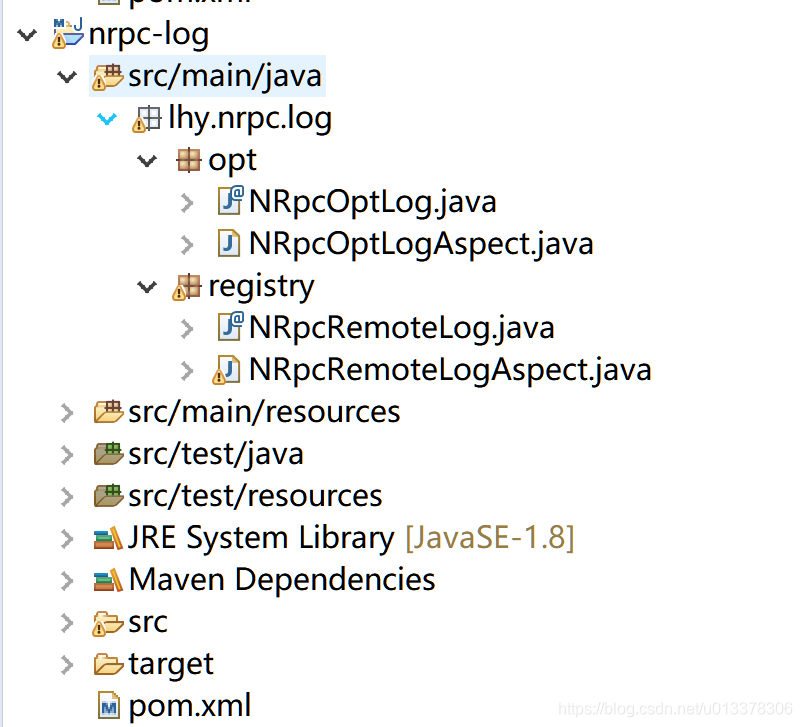This screenshot has width=802, height=727.
Task: Click the lhy.nrpc.log package icon
Action: (x=147, y=119)
